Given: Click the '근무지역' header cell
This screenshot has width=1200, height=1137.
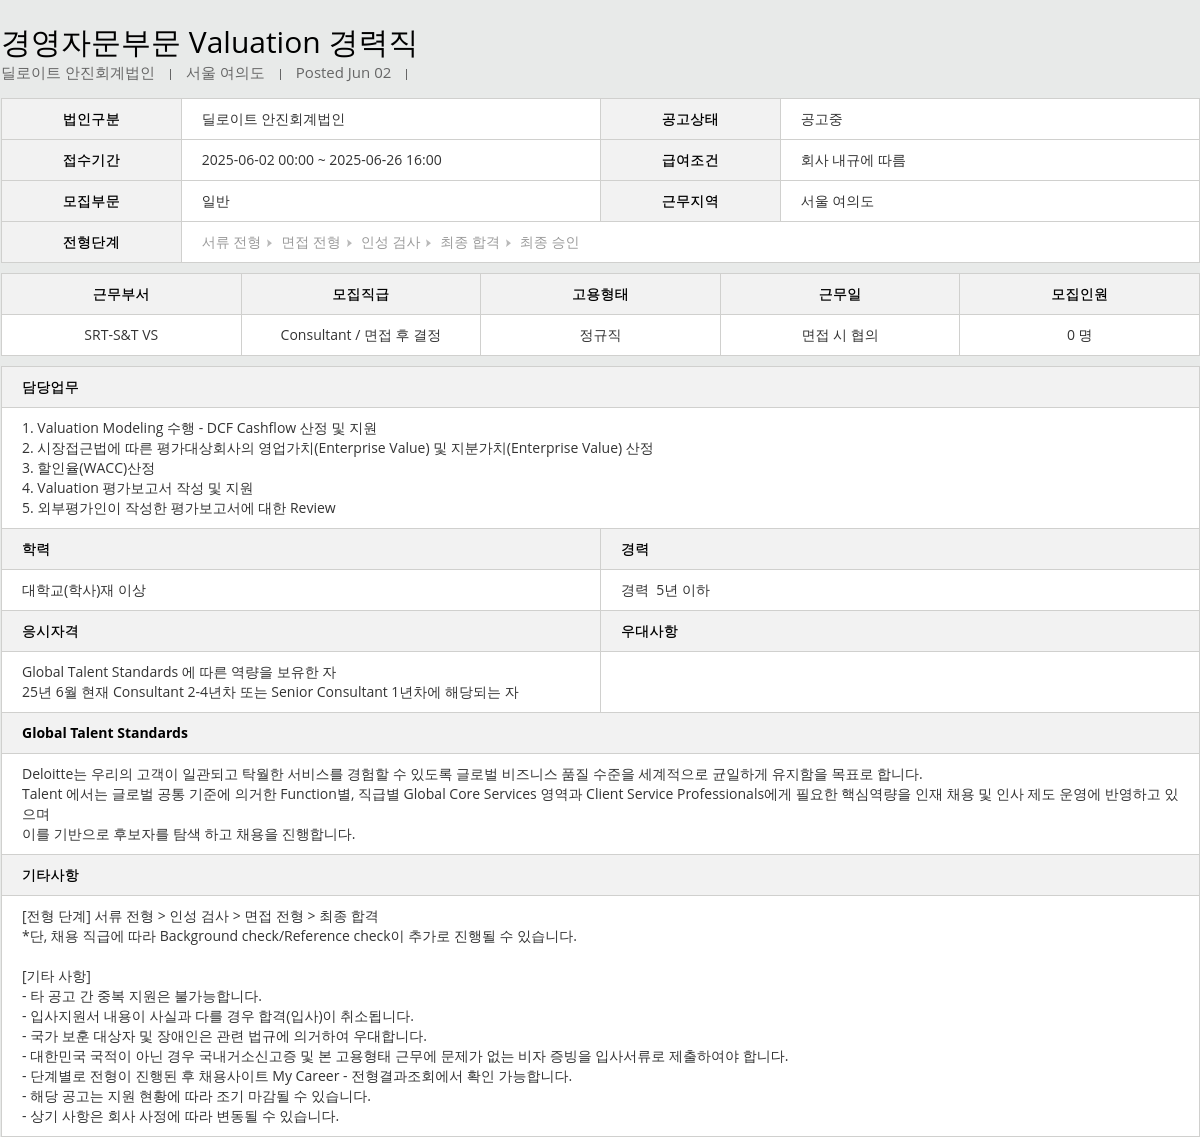Looking at the screenshot, I should 690,201.
